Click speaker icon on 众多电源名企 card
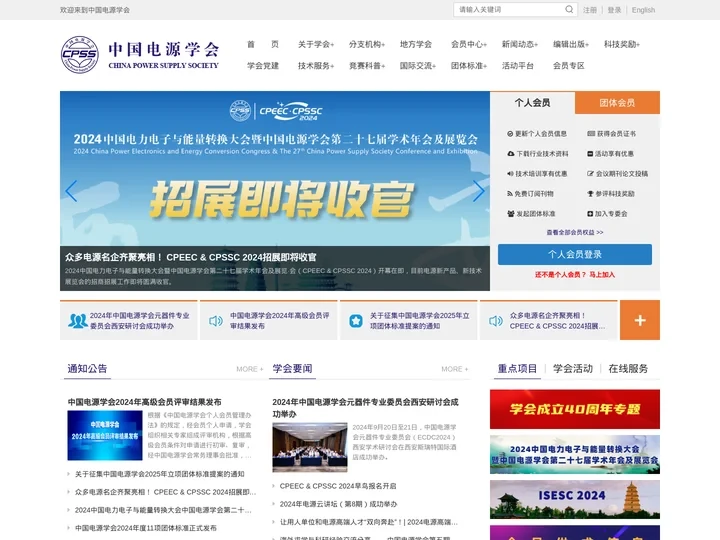Viewport: 720px width, 540px height. pos(496,321)
